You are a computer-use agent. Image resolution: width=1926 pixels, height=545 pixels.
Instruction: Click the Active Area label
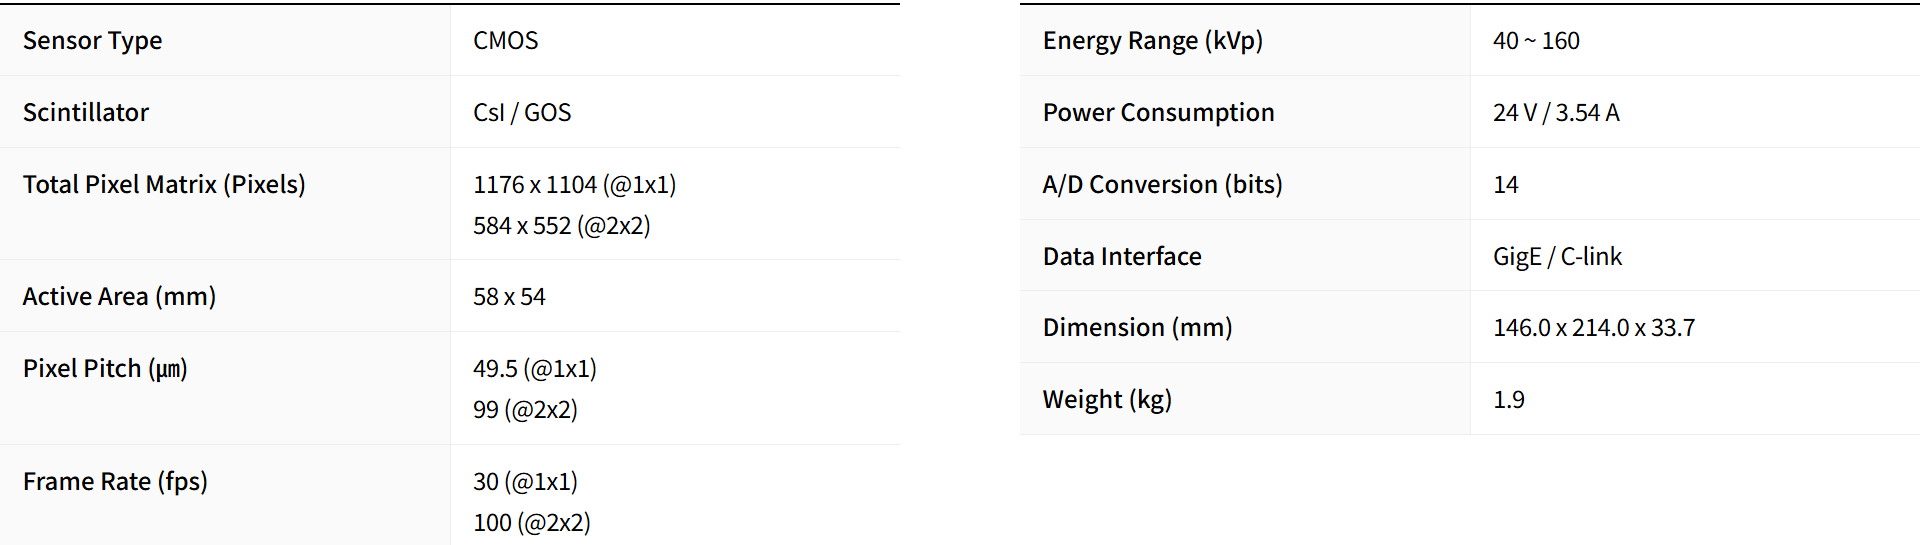pos(119,297)
